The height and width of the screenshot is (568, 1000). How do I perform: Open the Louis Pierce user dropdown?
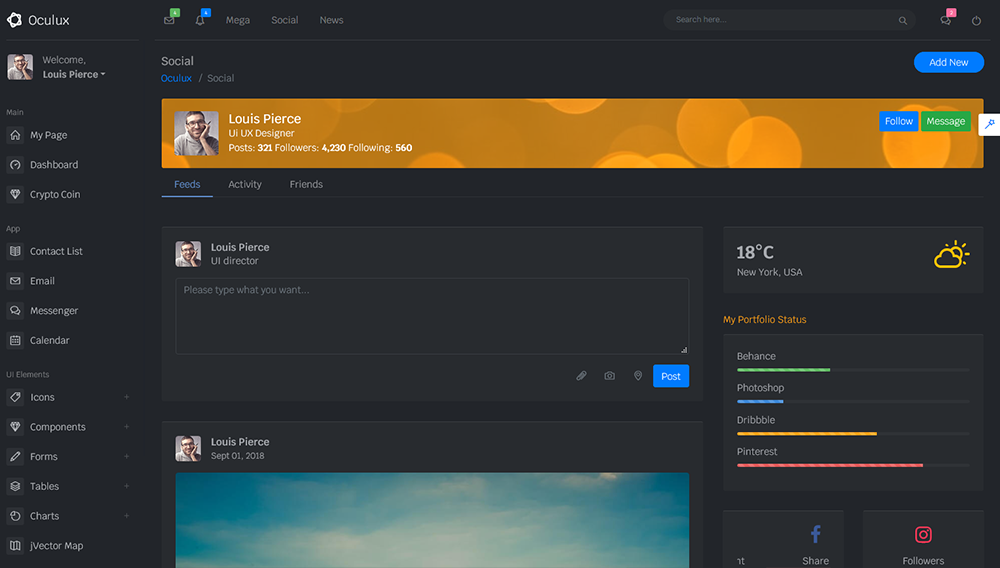click(74, 74)
